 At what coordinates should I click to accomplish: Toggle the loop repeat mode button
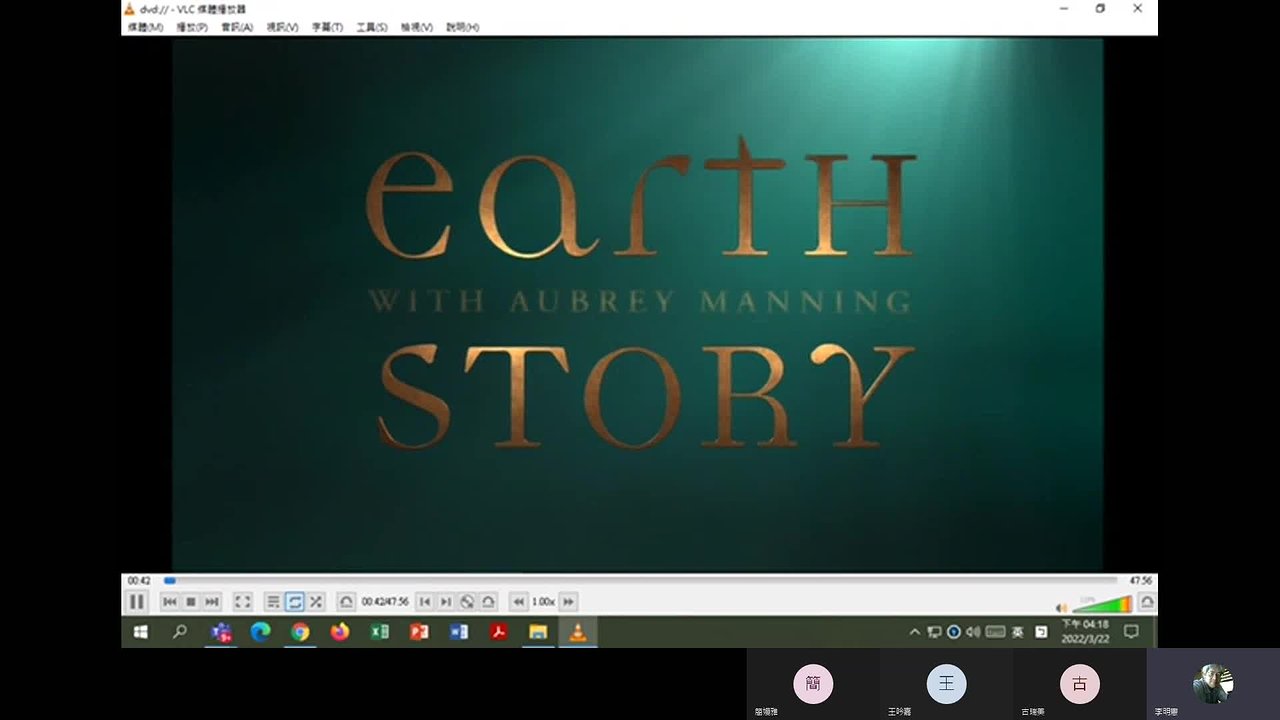[x=294, y=602]
